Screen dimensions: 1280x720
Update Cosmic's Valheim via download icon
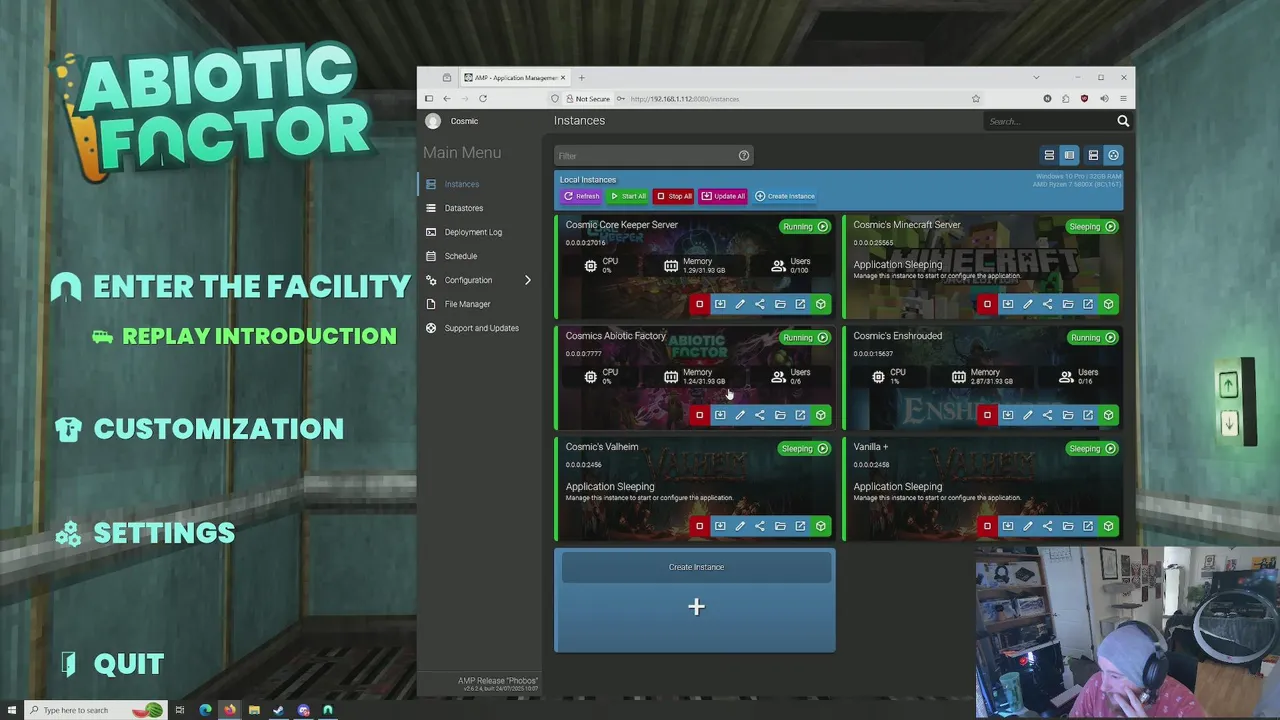coord(719,526)
